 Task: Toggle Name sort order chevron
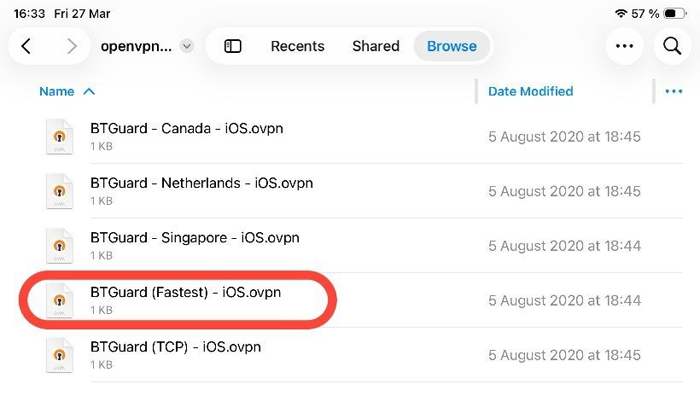(x=89, y=92)
